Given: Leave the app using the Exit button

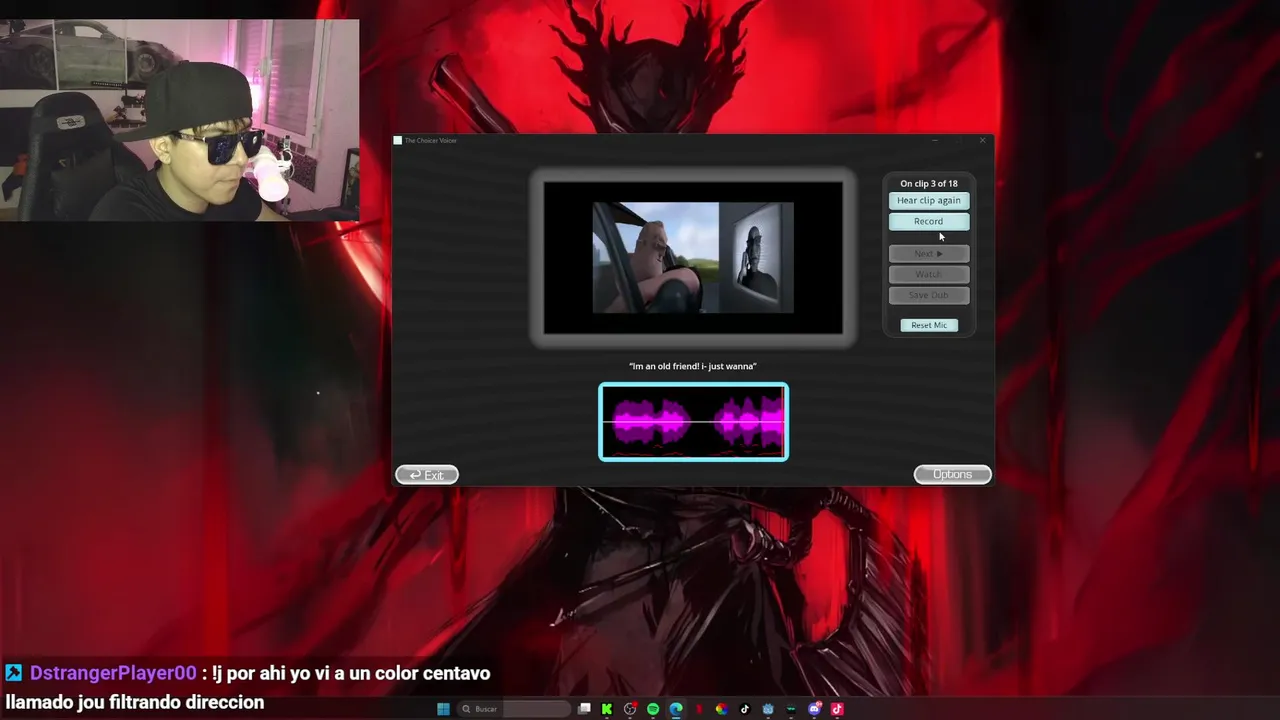Looking at the screenshot, I should 427,475.
